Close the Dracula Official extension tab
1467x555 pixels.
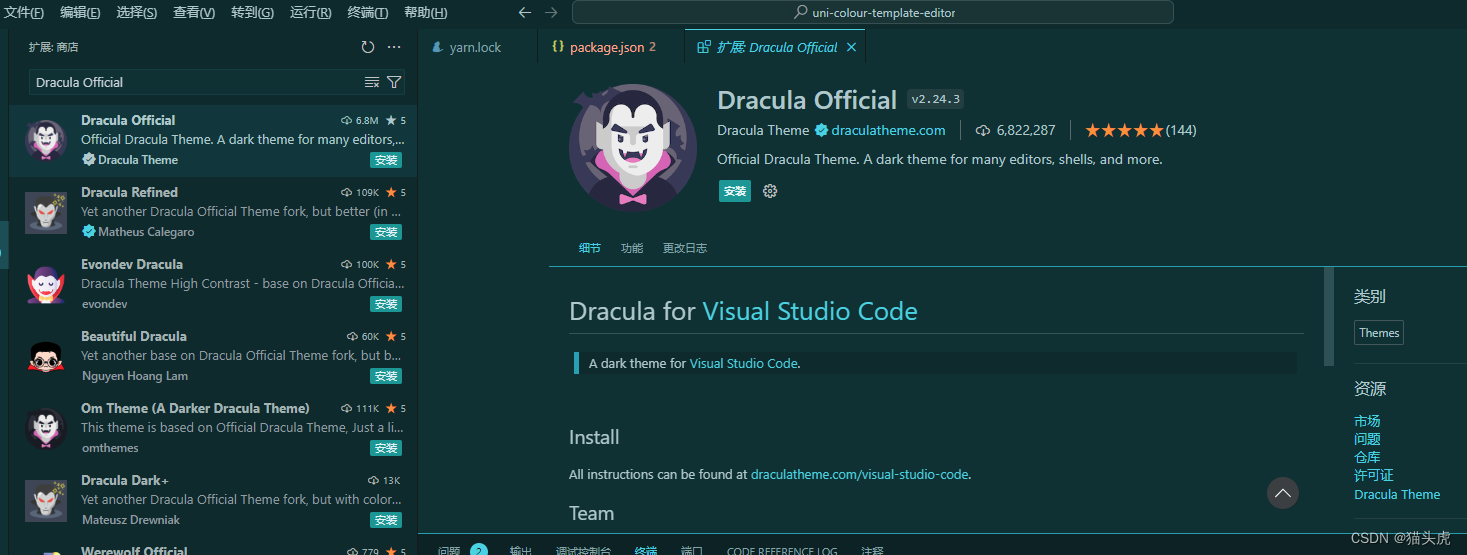[x=851, y=47]
